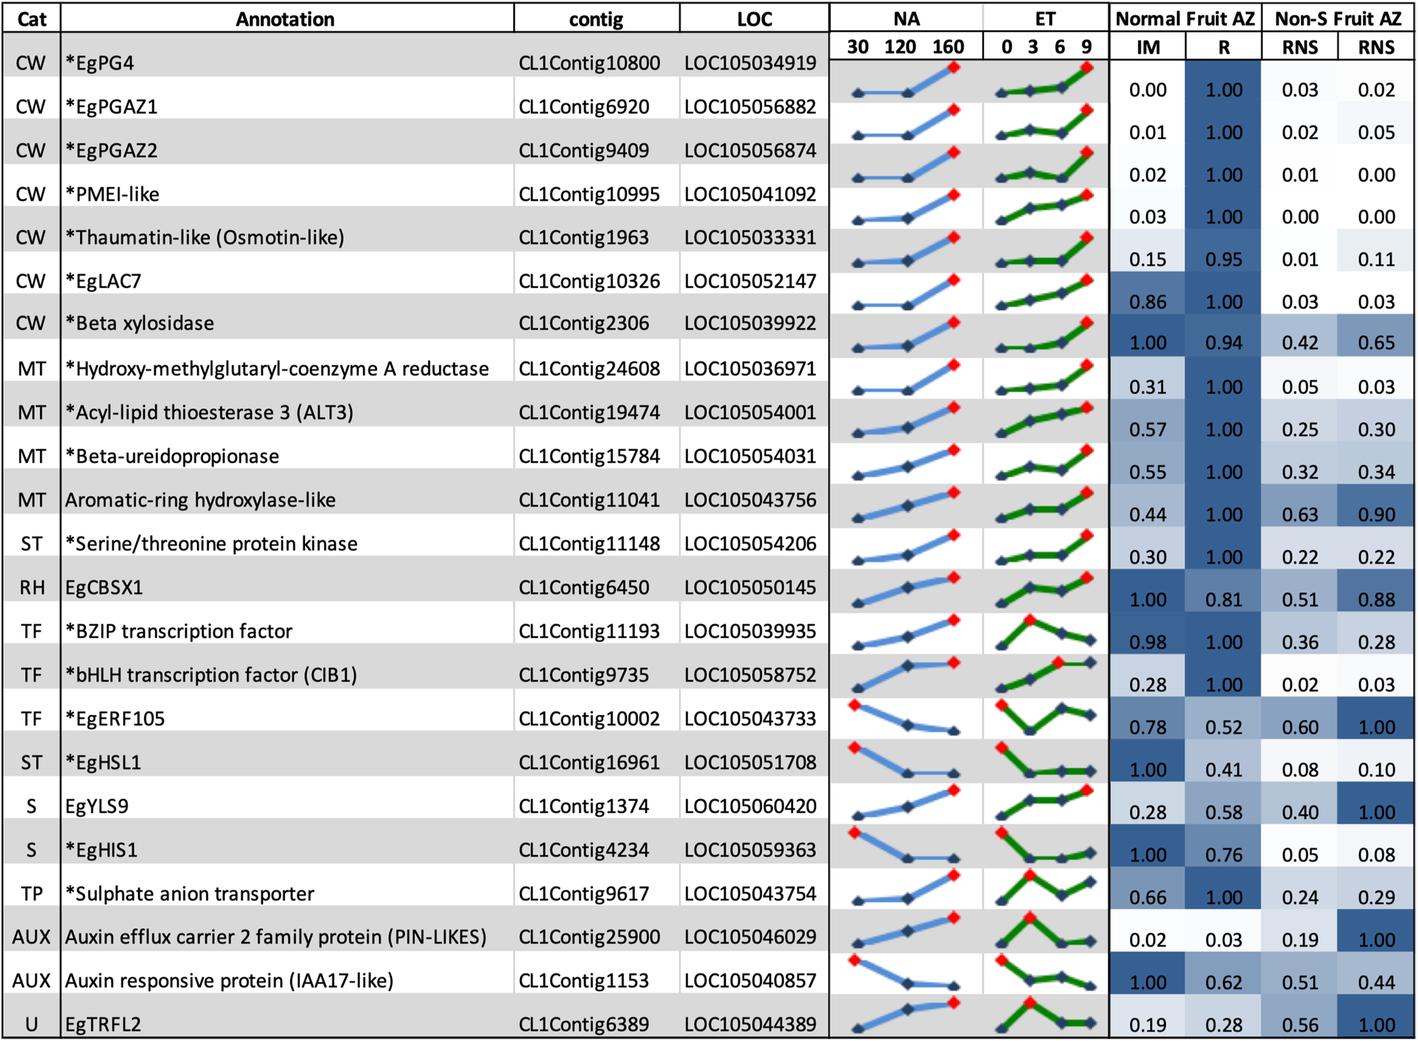Image resolution: width=1418 pixels, height=1041 pixels.
Task: Select the *EgHIS1 annotation
Action: pos(101,851)
